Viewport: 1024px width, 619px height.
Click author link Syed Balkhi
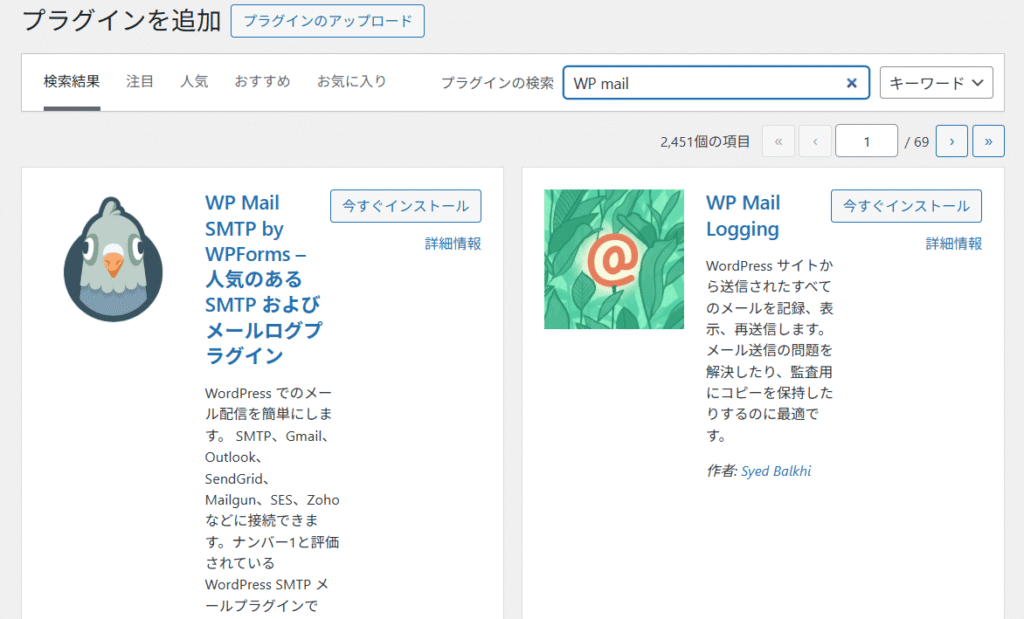pos(776,470)
